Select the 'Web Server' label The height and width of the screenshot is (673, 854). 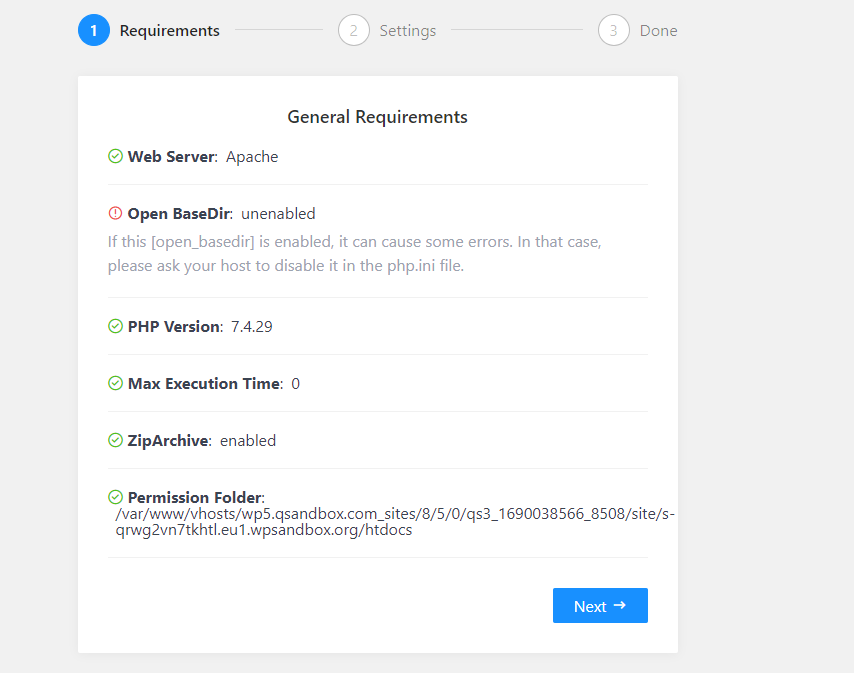tap(173, 157)
